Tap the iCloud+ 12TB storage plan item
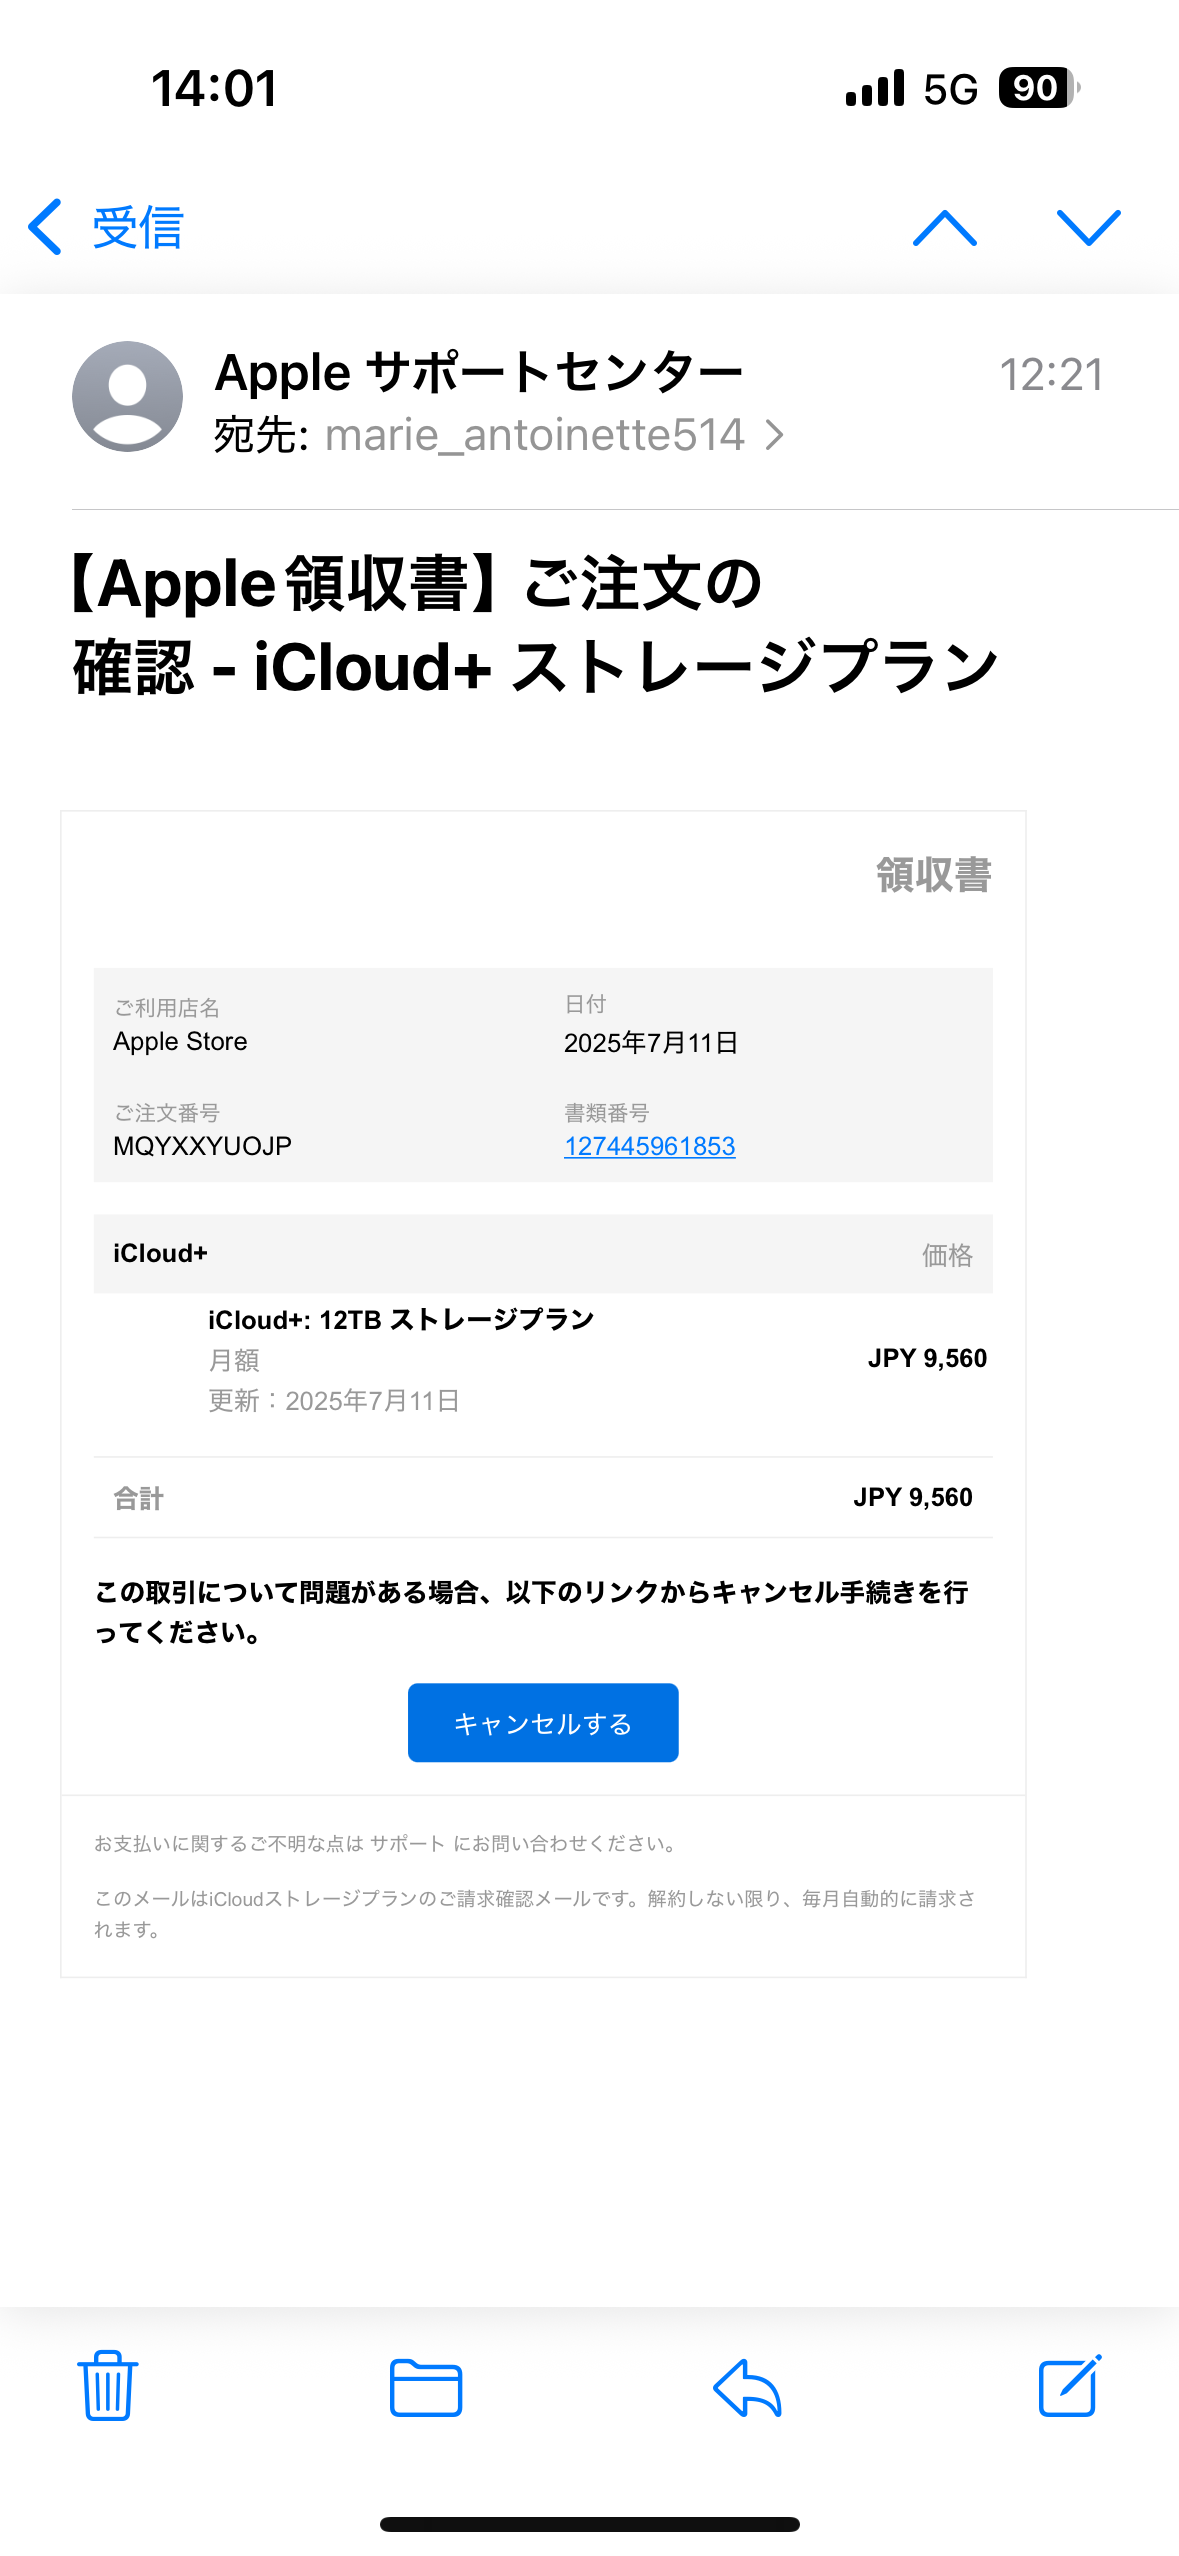The image size is (1179, 2556). 401,1320
